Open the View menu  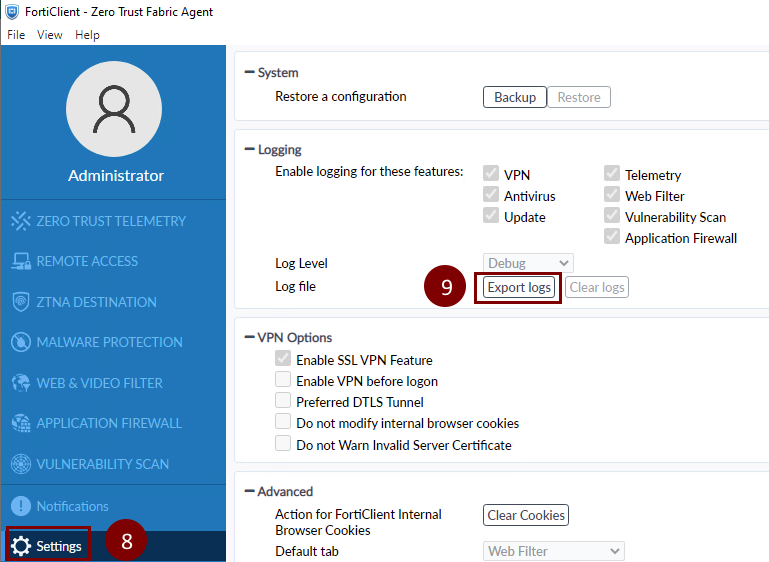(50, 35)
